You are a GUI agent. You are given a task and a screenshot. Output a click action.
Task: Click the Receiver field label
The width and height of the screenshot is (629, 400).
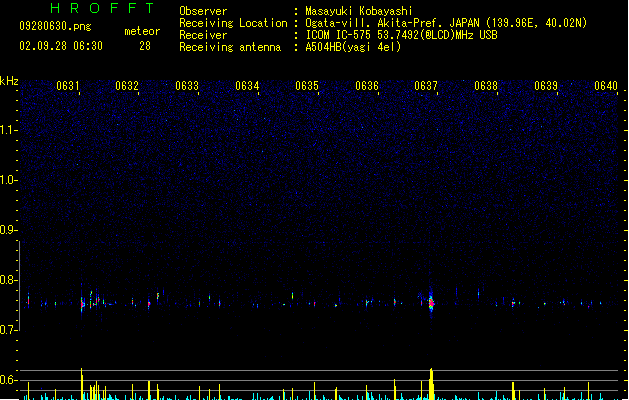click(x=203, y=35)
